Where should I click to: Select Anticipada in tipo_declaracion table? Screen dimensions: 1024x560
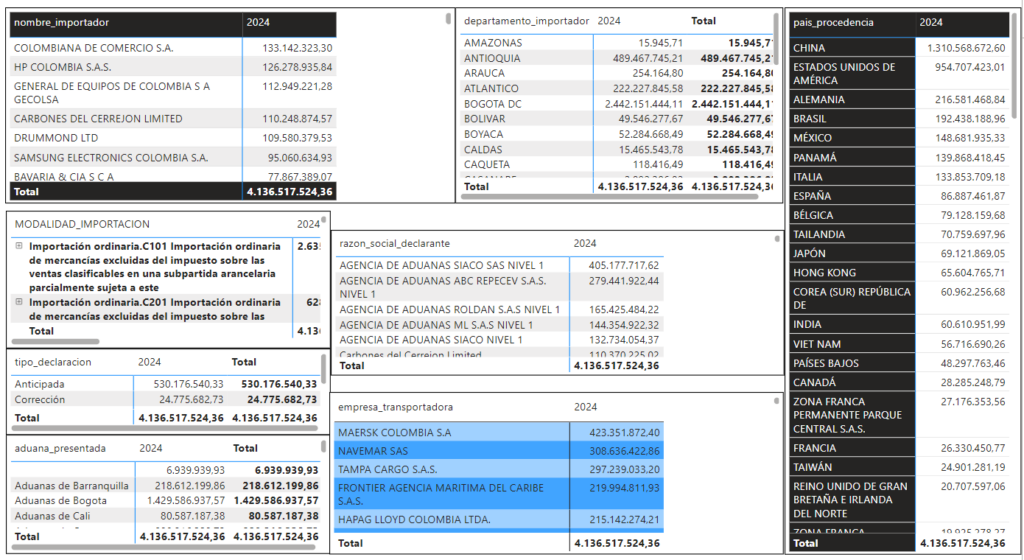pos(165,384)
